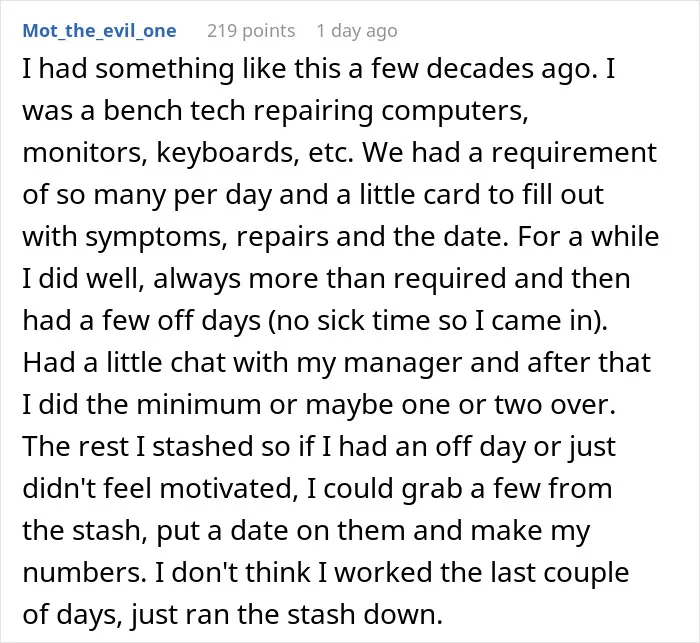
Task: Click the line starting 'I had something like this'
Action: click(319, 69)
